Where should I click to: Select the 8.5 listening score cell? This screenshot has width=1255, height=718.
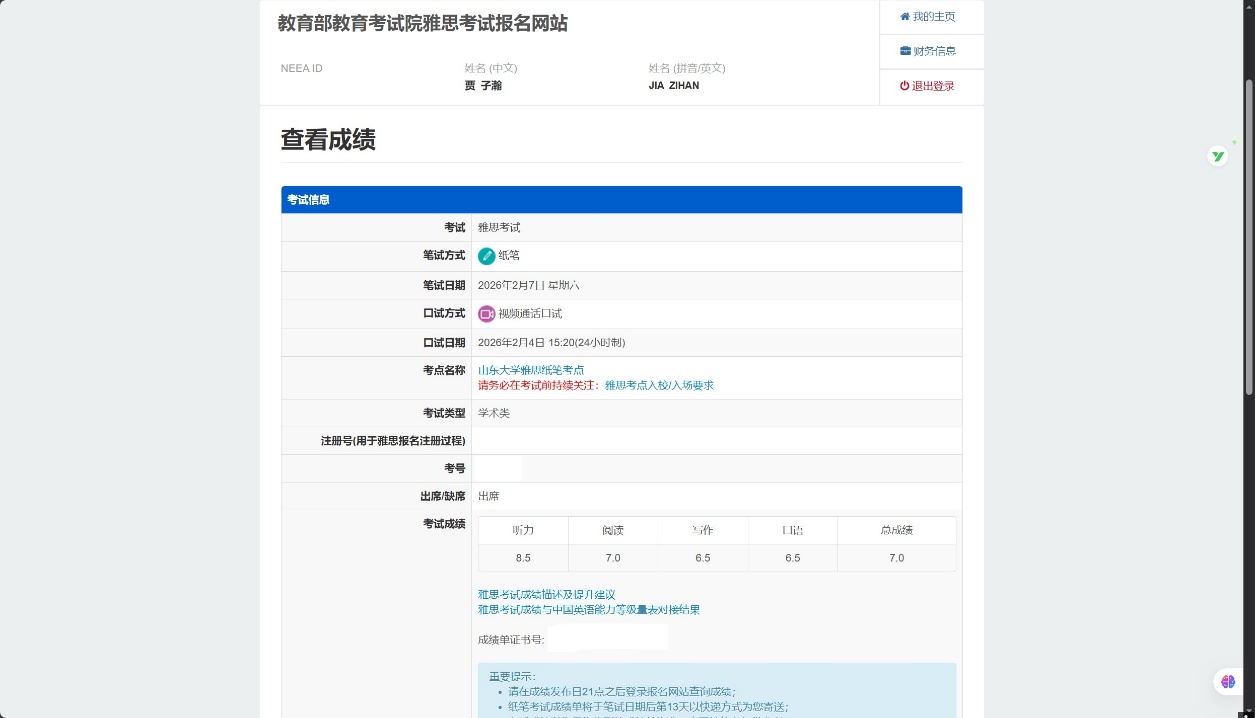point(523,558)
